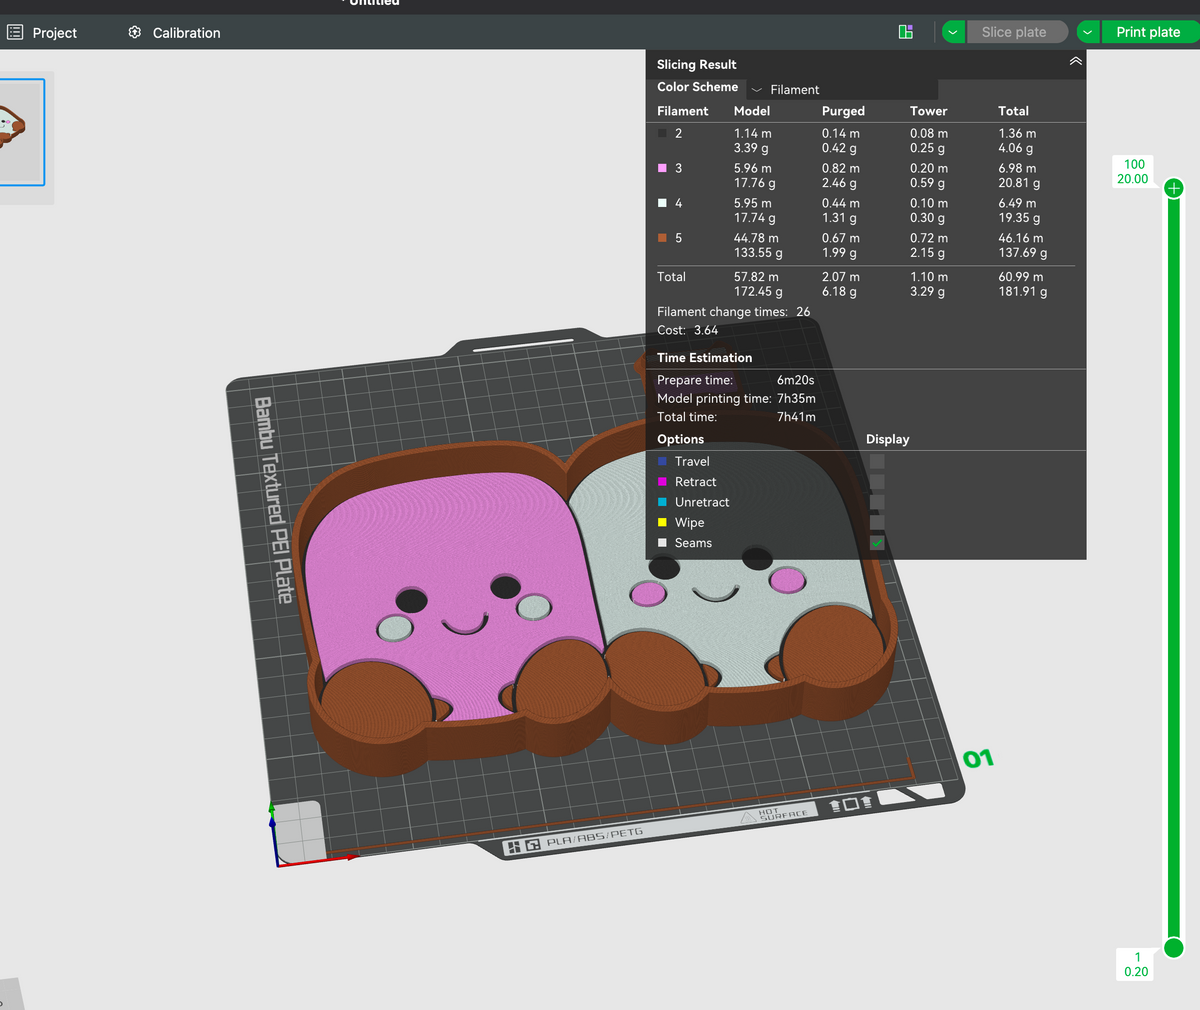Click the green layout view icon

coord(906,32)
